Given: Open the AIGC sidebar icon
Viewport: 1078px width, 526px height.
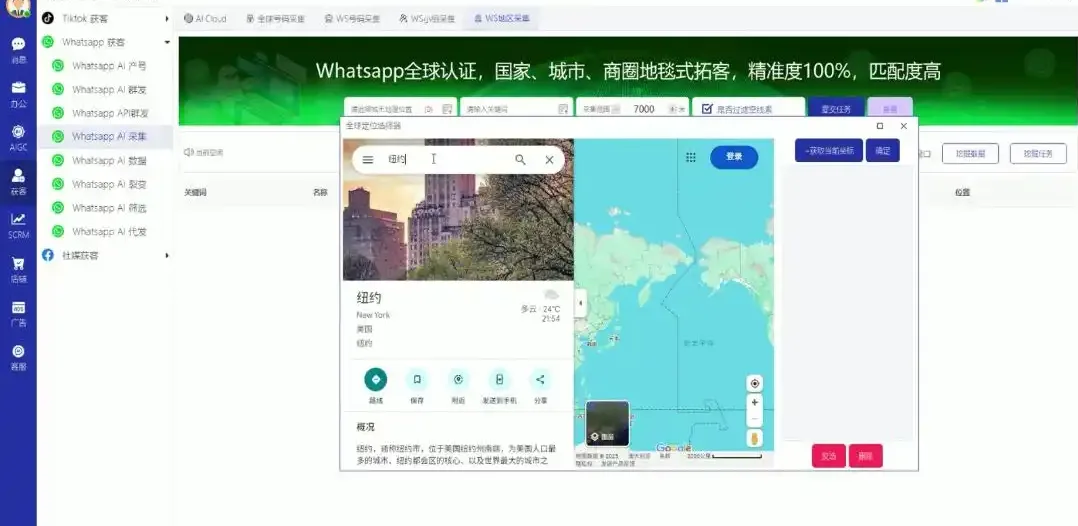Looking at the screenshot, I should pyautogui.click(x=19, y=131).
